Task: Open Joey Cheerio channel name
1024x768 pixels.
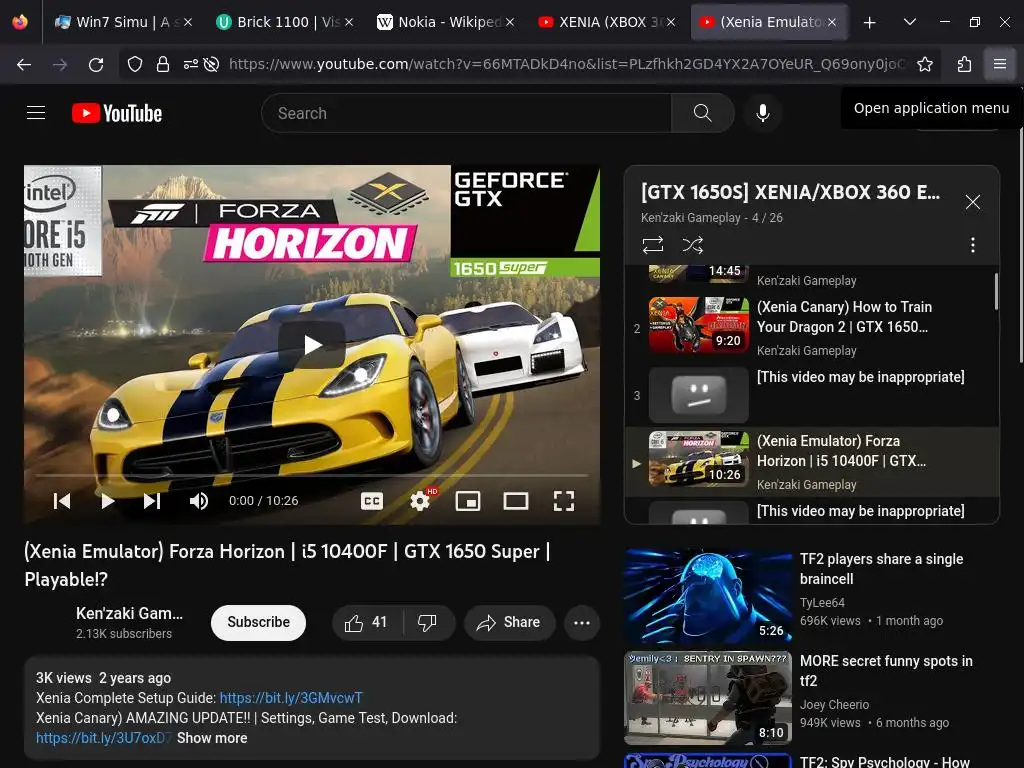Action: (x=834, y=704)
